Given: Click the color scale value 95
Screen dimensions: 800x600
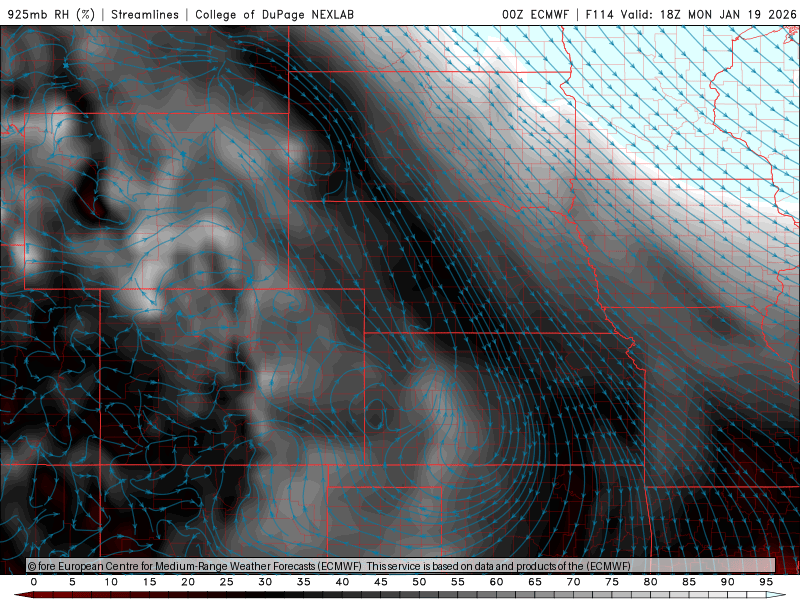Looking at the screenshot, I should 766,582.
